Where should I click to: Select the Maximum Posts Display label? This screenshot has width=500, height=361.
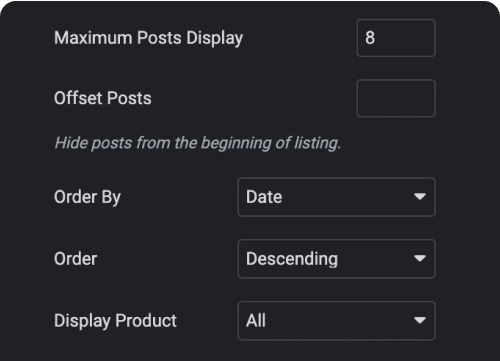[x=149, y=38]
